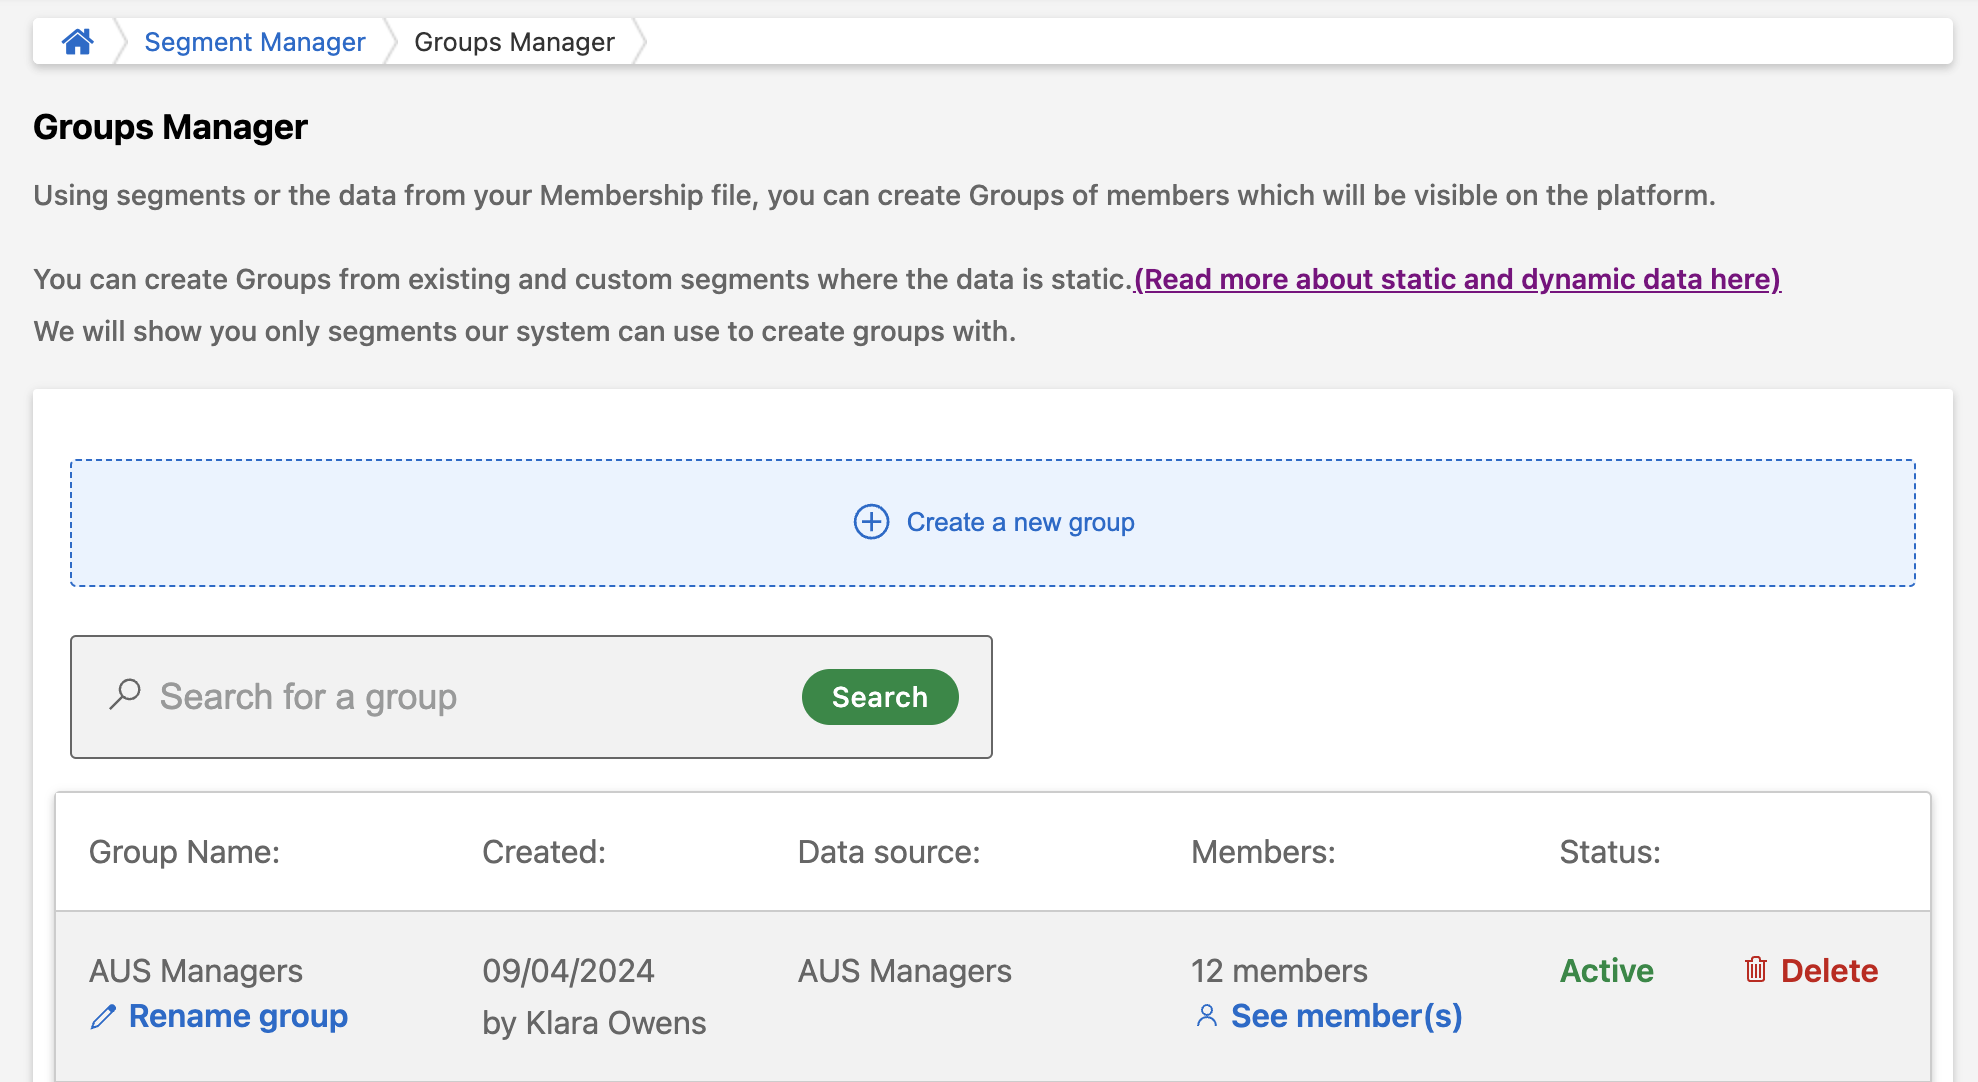
Task: Click Create a new group text
Action: [x=1020, y=522]
